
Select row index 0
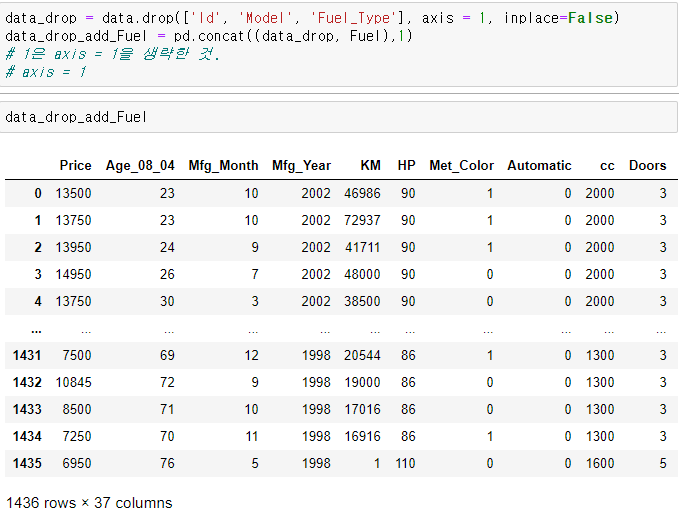(x=38, y=193)
